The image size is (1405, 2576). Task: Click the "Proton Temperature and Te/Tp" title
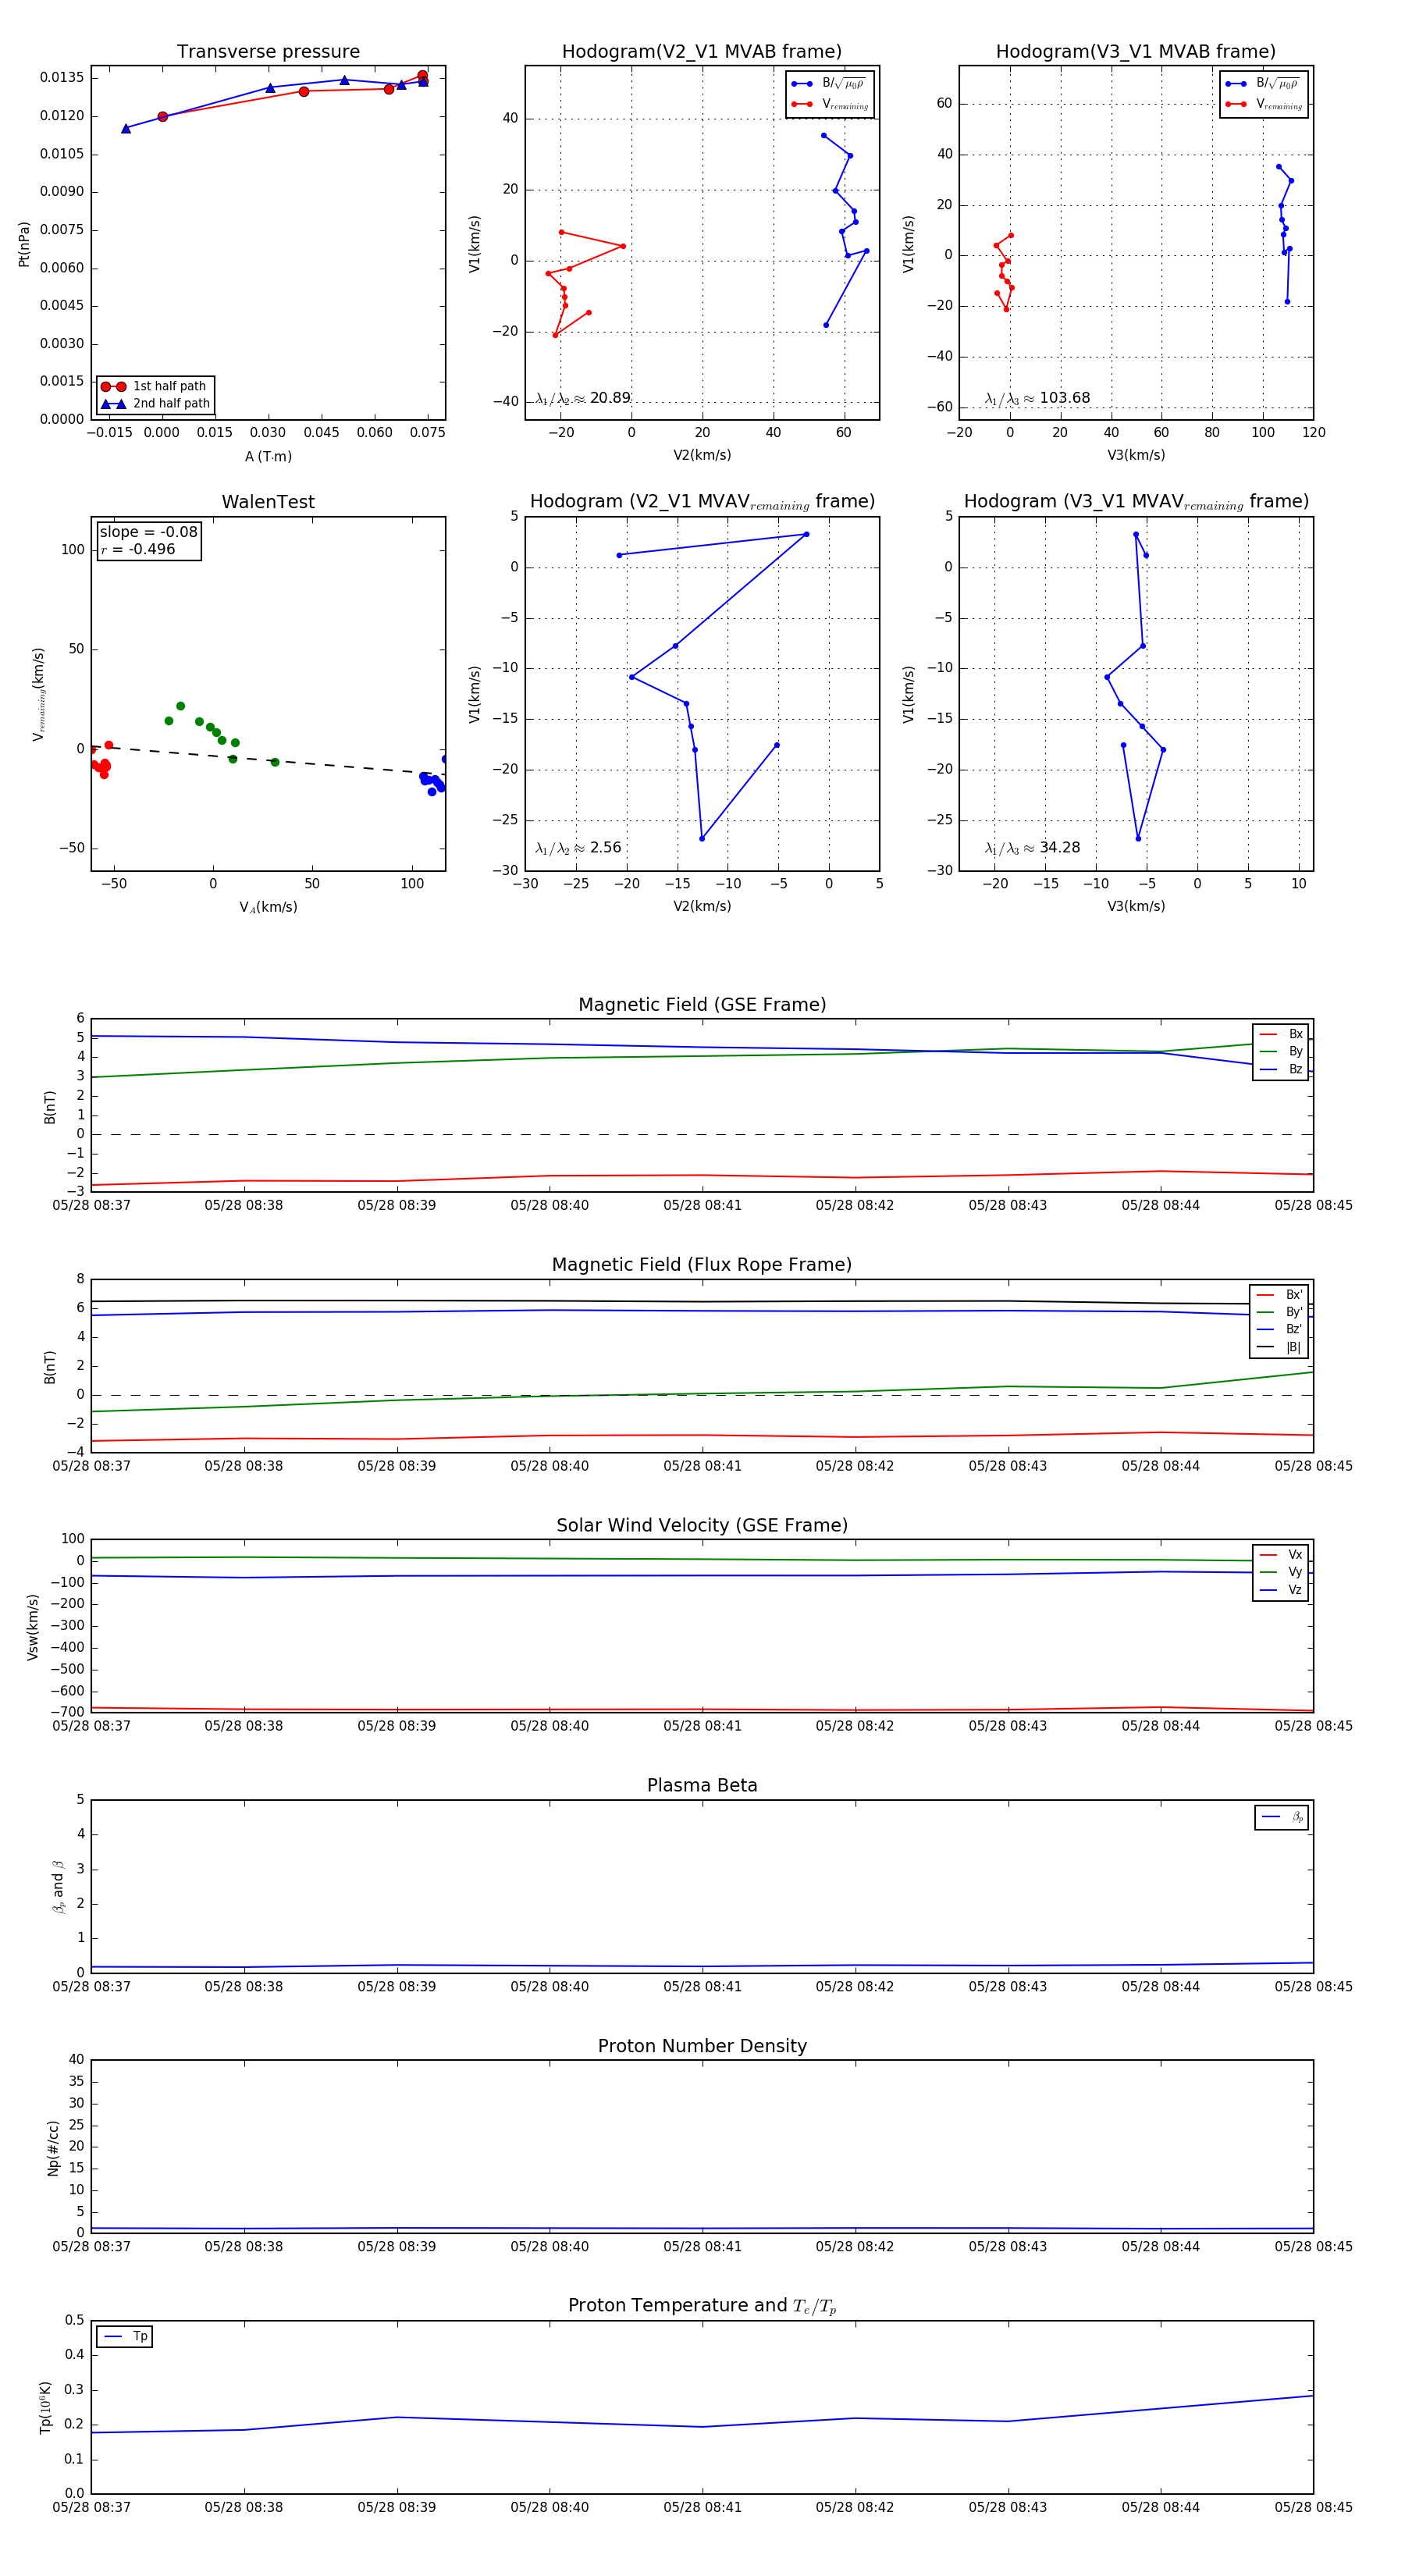pyautogui.click(x=702, y=2306)
